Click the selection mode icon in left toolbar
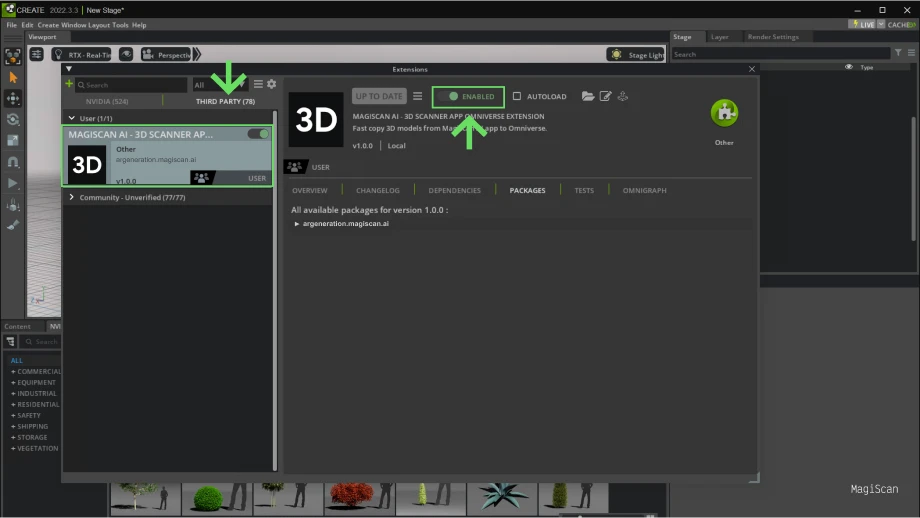 (12, 56)
